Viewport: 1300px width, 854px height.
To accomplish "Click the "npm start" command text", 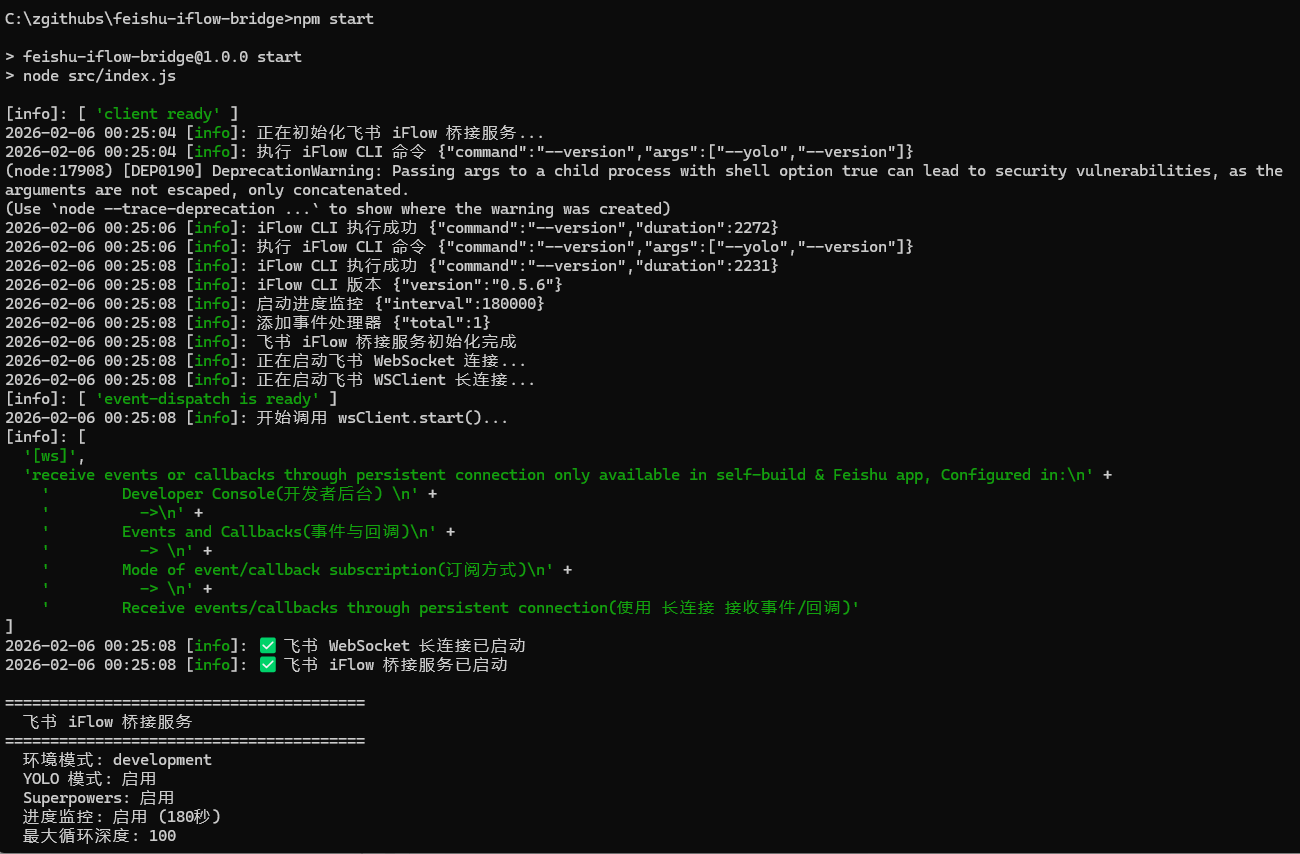I will [334, 19].
